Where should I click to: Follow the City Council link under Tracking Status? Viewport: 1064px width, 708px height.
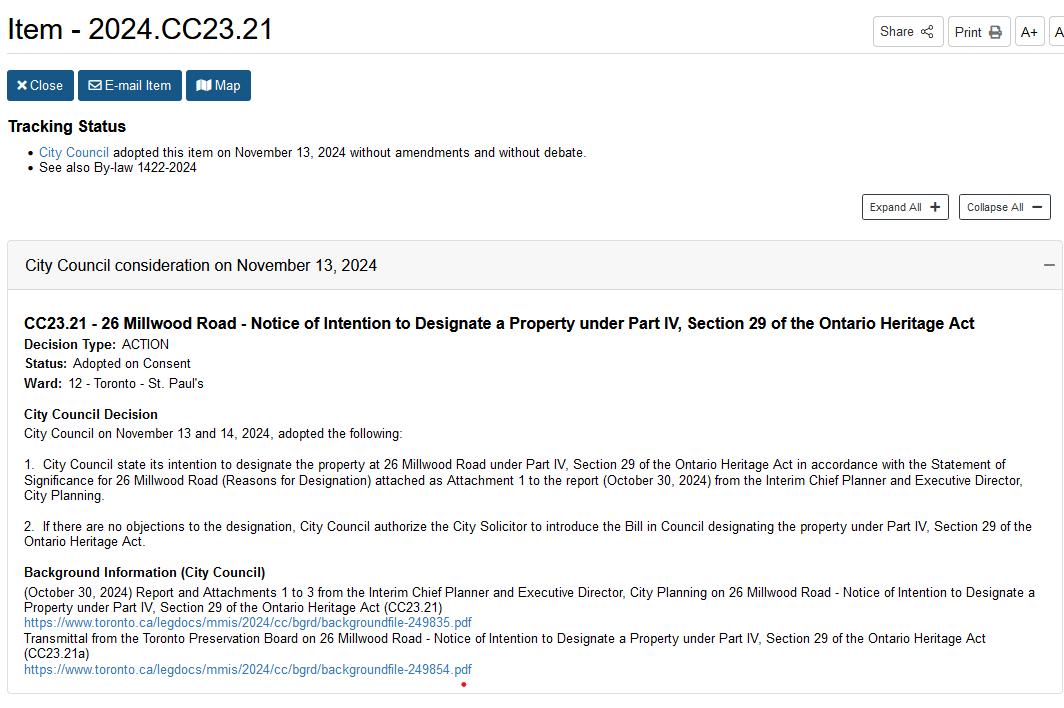pos(74,153)
